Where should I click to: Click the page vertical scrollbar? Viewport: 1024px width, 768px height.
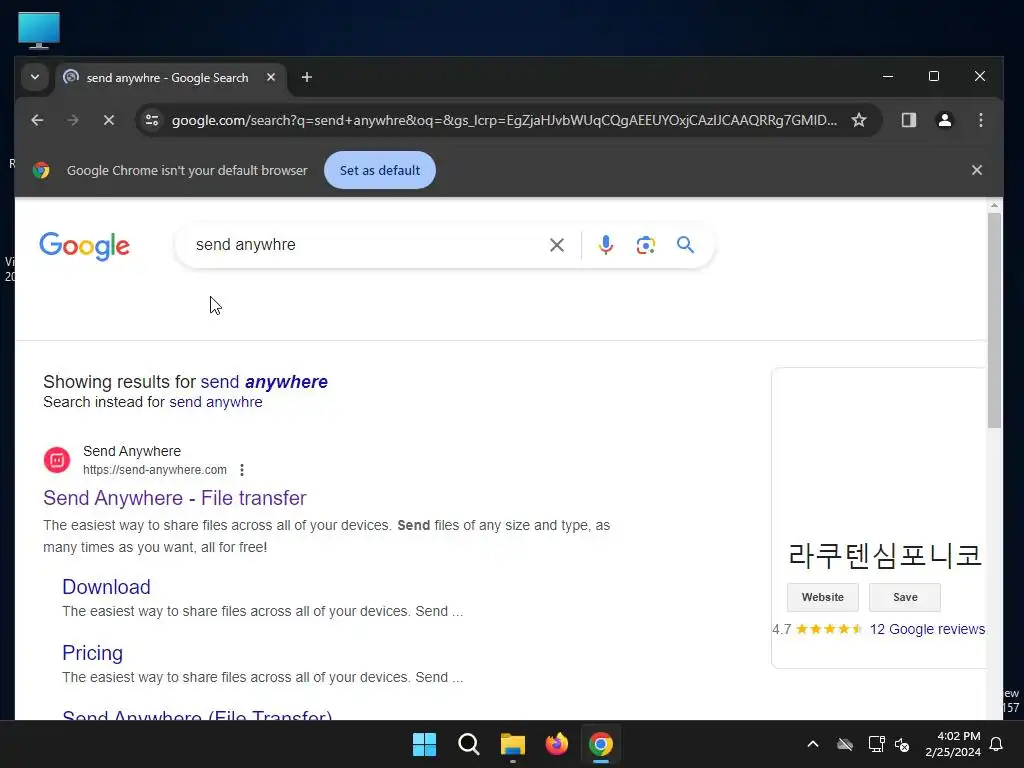(994, 320)
